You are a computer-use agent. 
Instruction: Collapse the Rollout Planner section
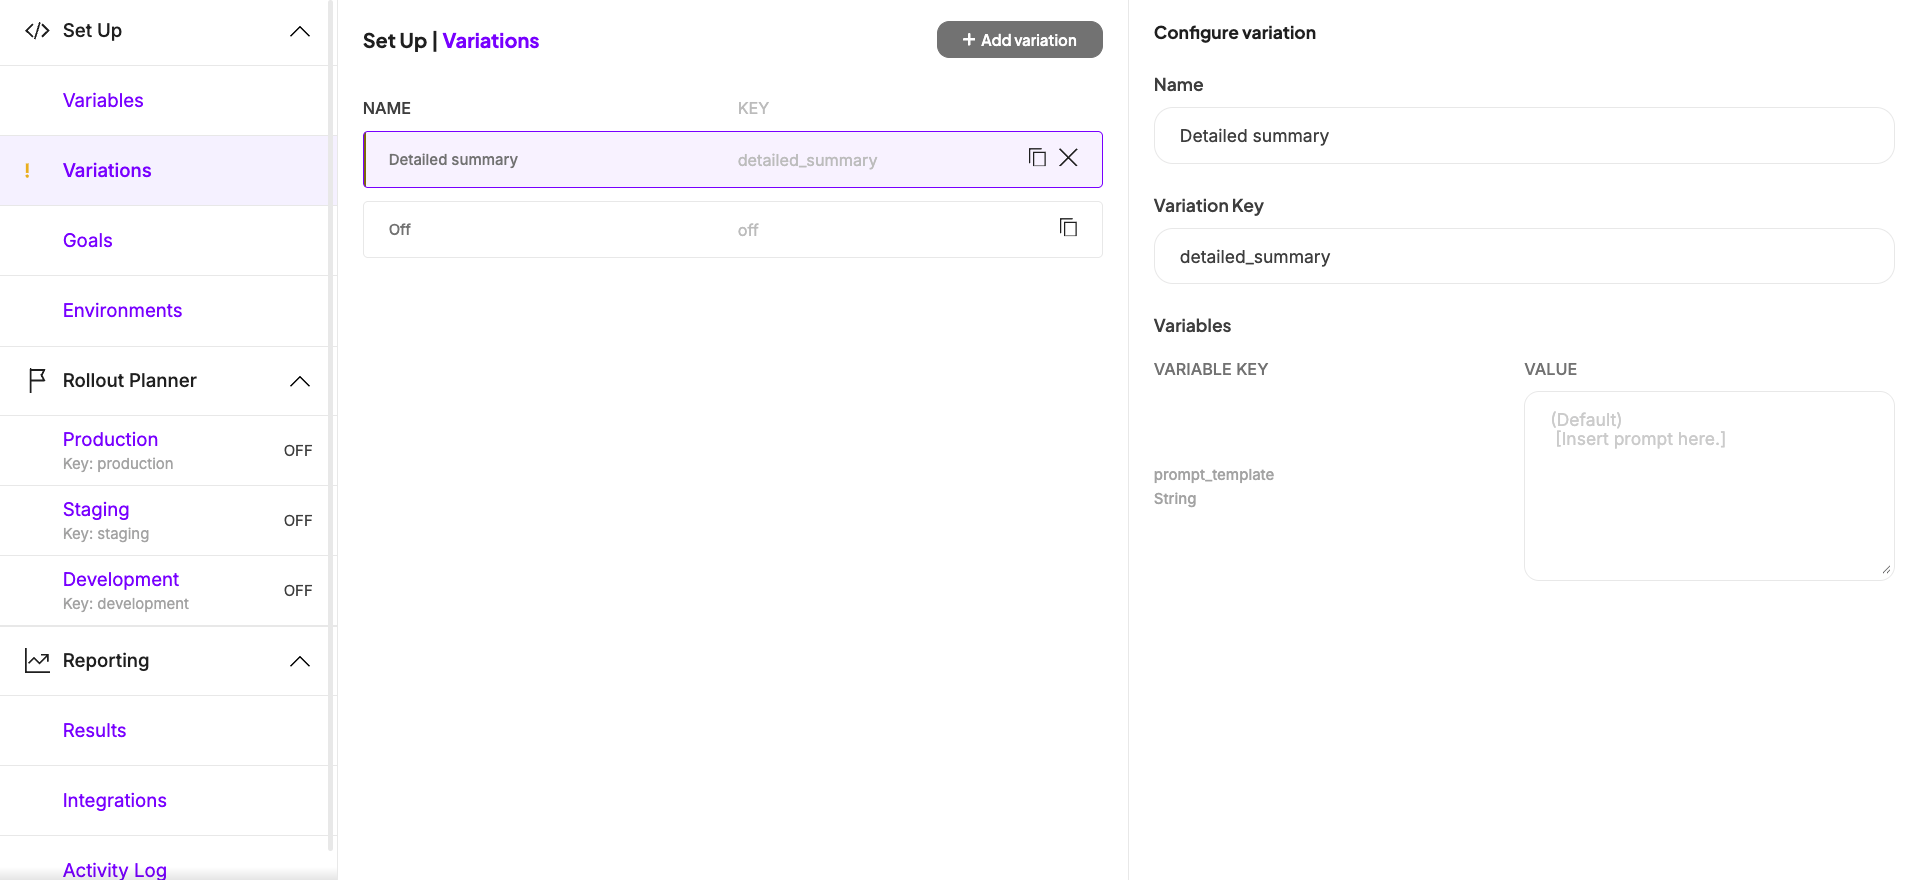(x=299, y=381)
